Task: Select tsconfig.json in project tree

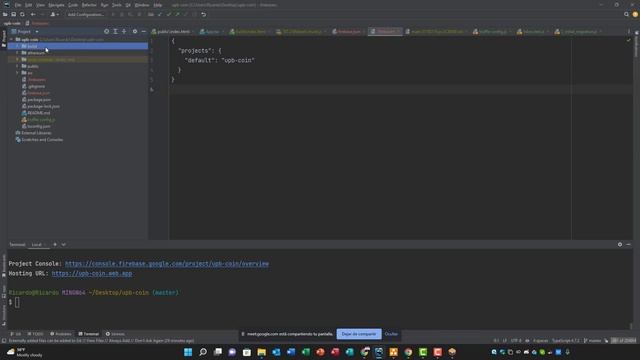Action: coord(39,126)
